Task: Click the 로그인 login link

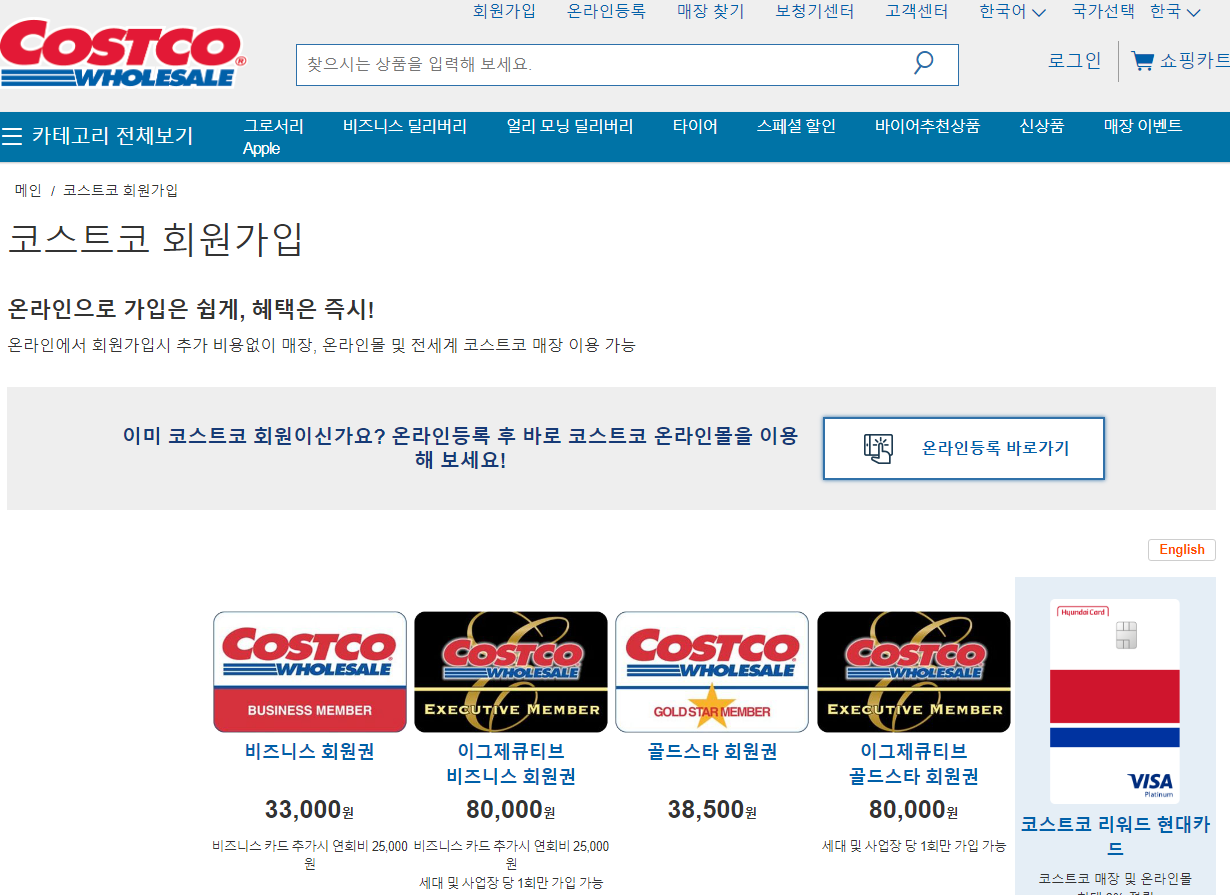Action: [1074, 61]
